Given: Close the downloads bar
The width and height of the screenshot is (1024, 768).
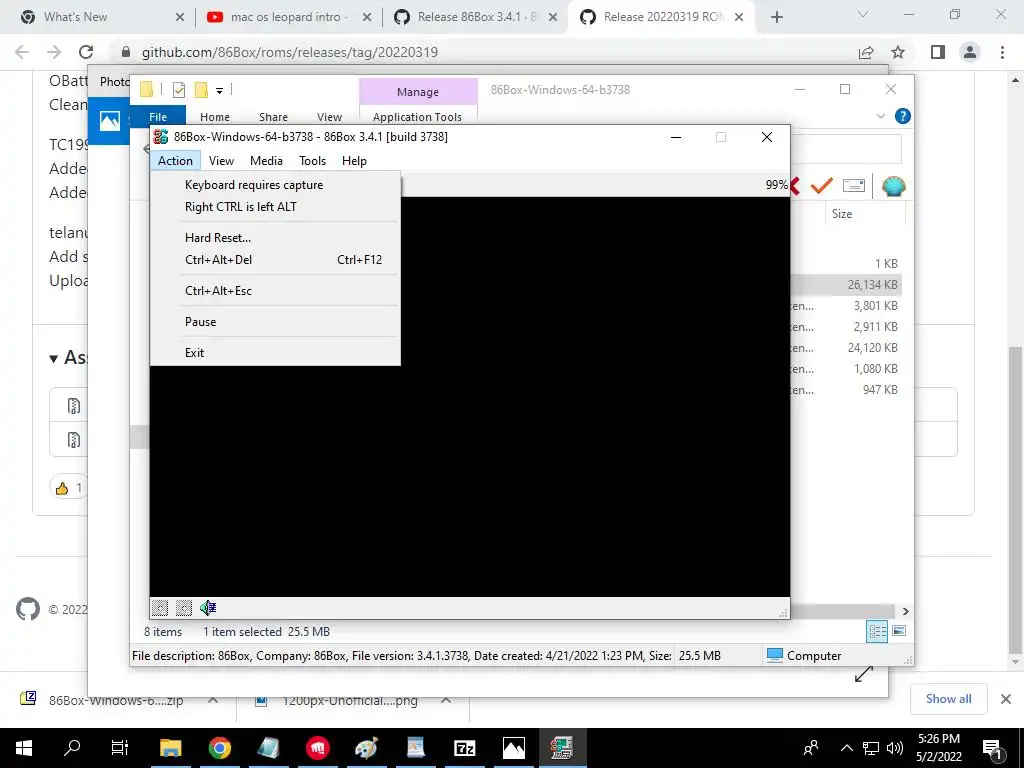Looking at the screenshot, I should coord(1006,699).
